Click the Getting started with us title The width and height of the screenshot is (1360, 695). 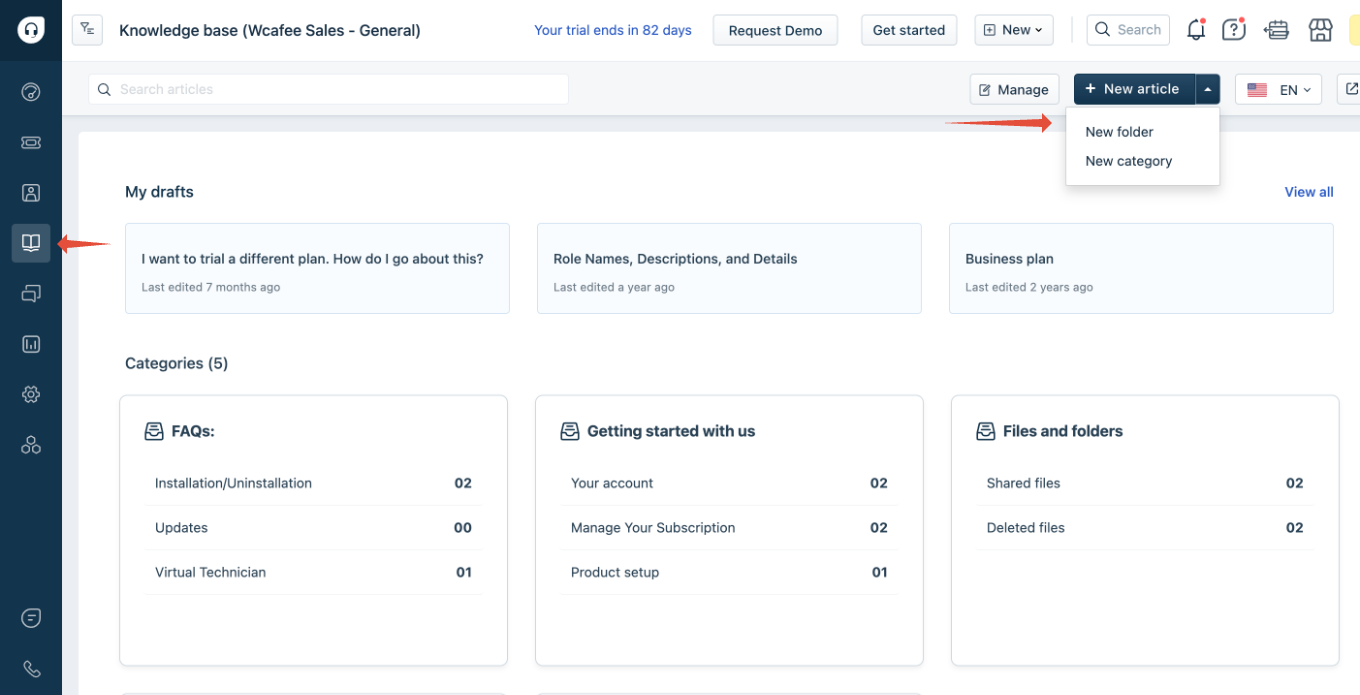(x=671, y=431)
